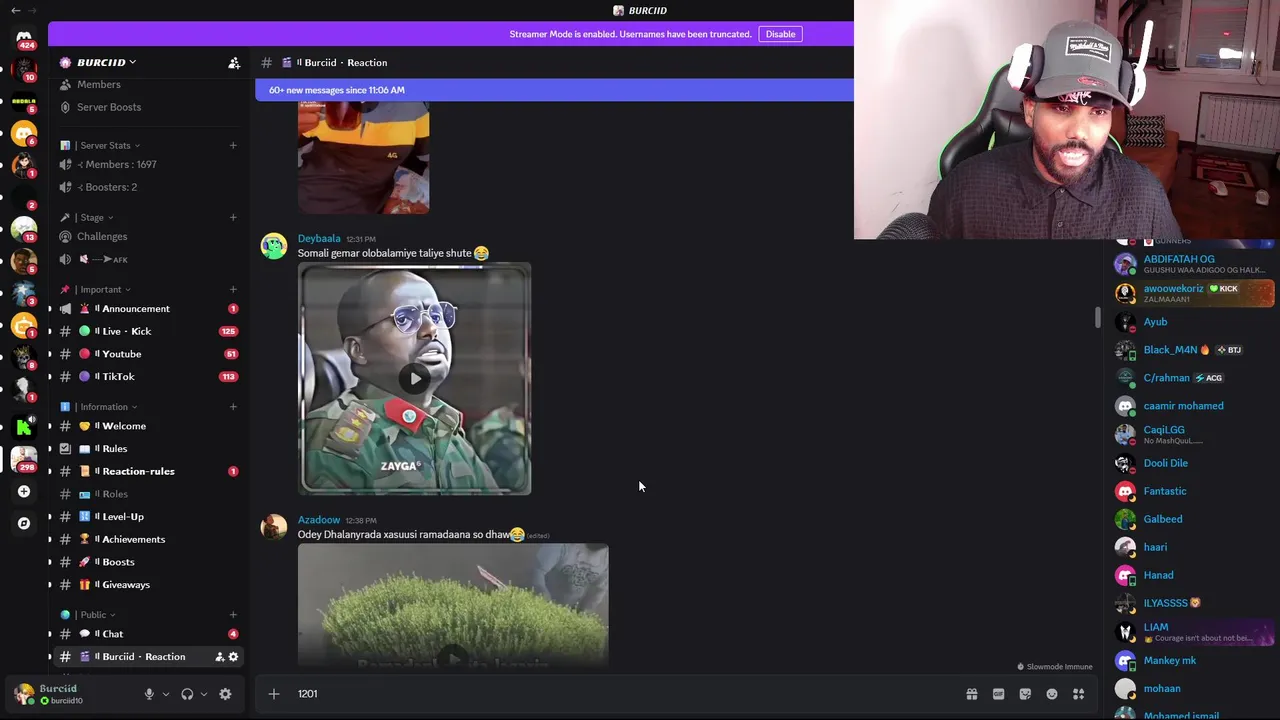Open microphone input options arrow
Image resolution: width=1280 pixels, height=720 pixels.
(166, 694)
